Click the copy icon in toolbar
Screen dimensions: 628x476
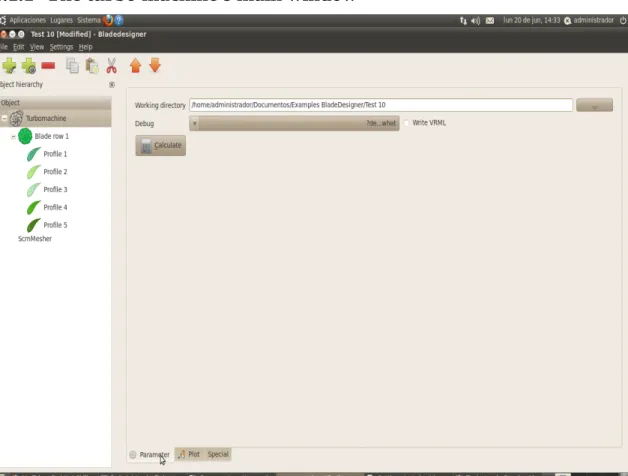(x=72, y=66)
